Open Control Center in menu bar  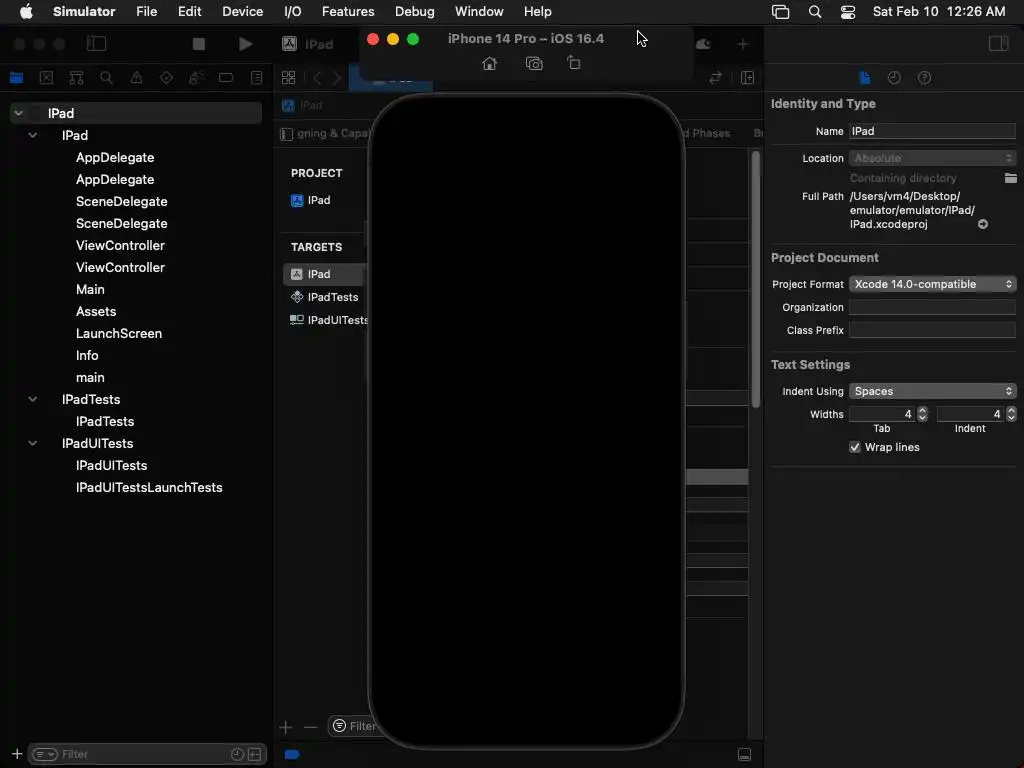pos(848,11)
